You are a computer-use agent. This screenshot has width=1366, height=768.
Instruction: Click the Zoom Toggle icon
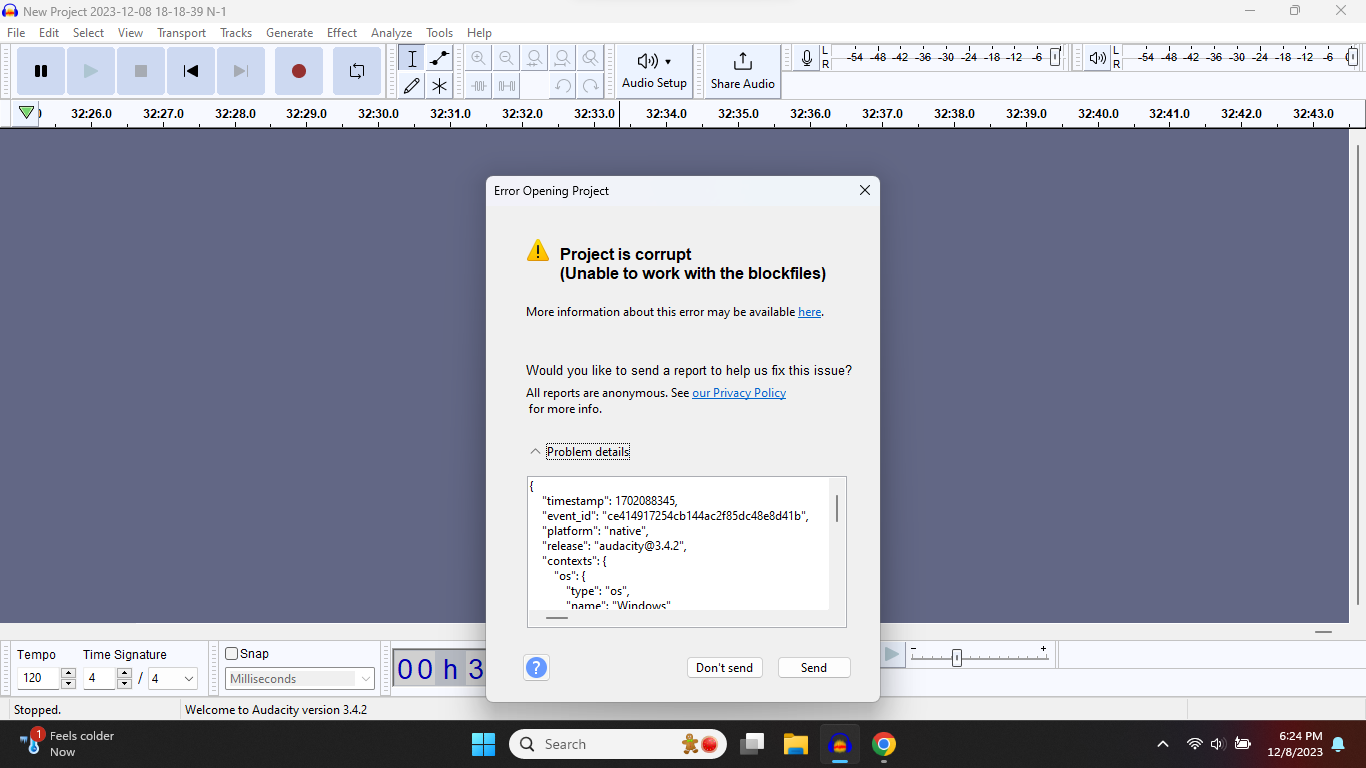tap(591, 59)
